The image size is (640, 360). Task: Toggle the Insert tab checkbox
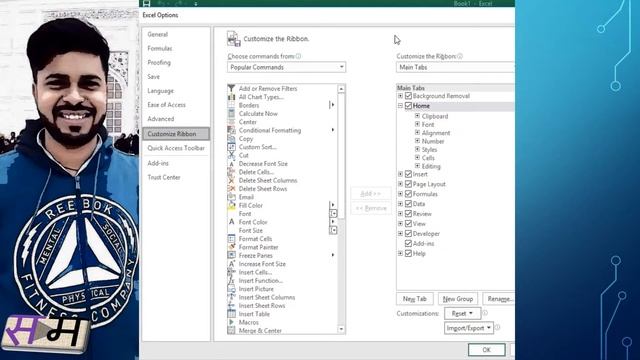(408, 174)
